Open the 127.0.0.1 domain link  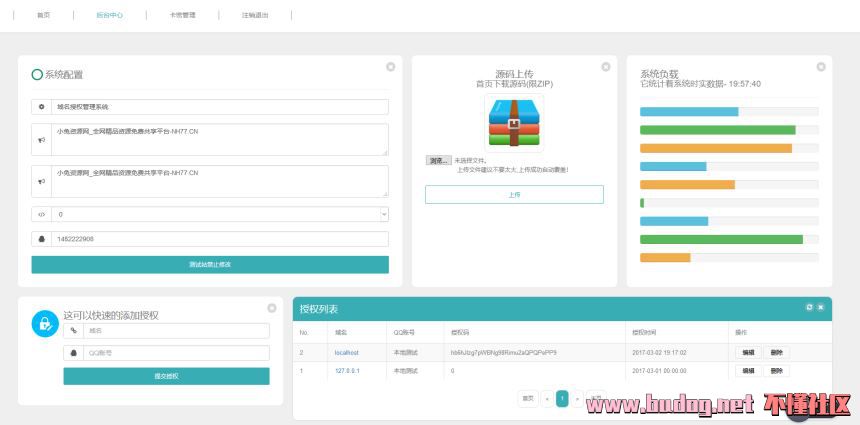(347, 371)
